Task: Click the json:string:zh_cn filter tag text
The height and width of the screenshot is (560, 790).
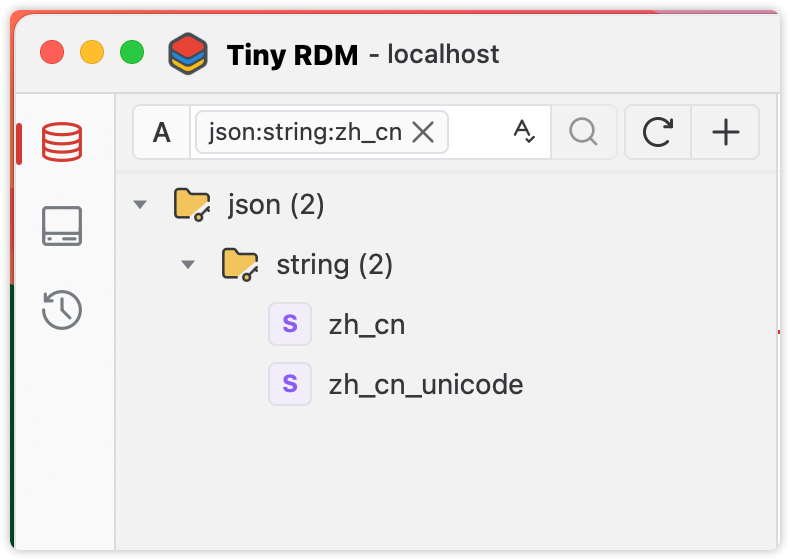Action: tap(305, 133)
